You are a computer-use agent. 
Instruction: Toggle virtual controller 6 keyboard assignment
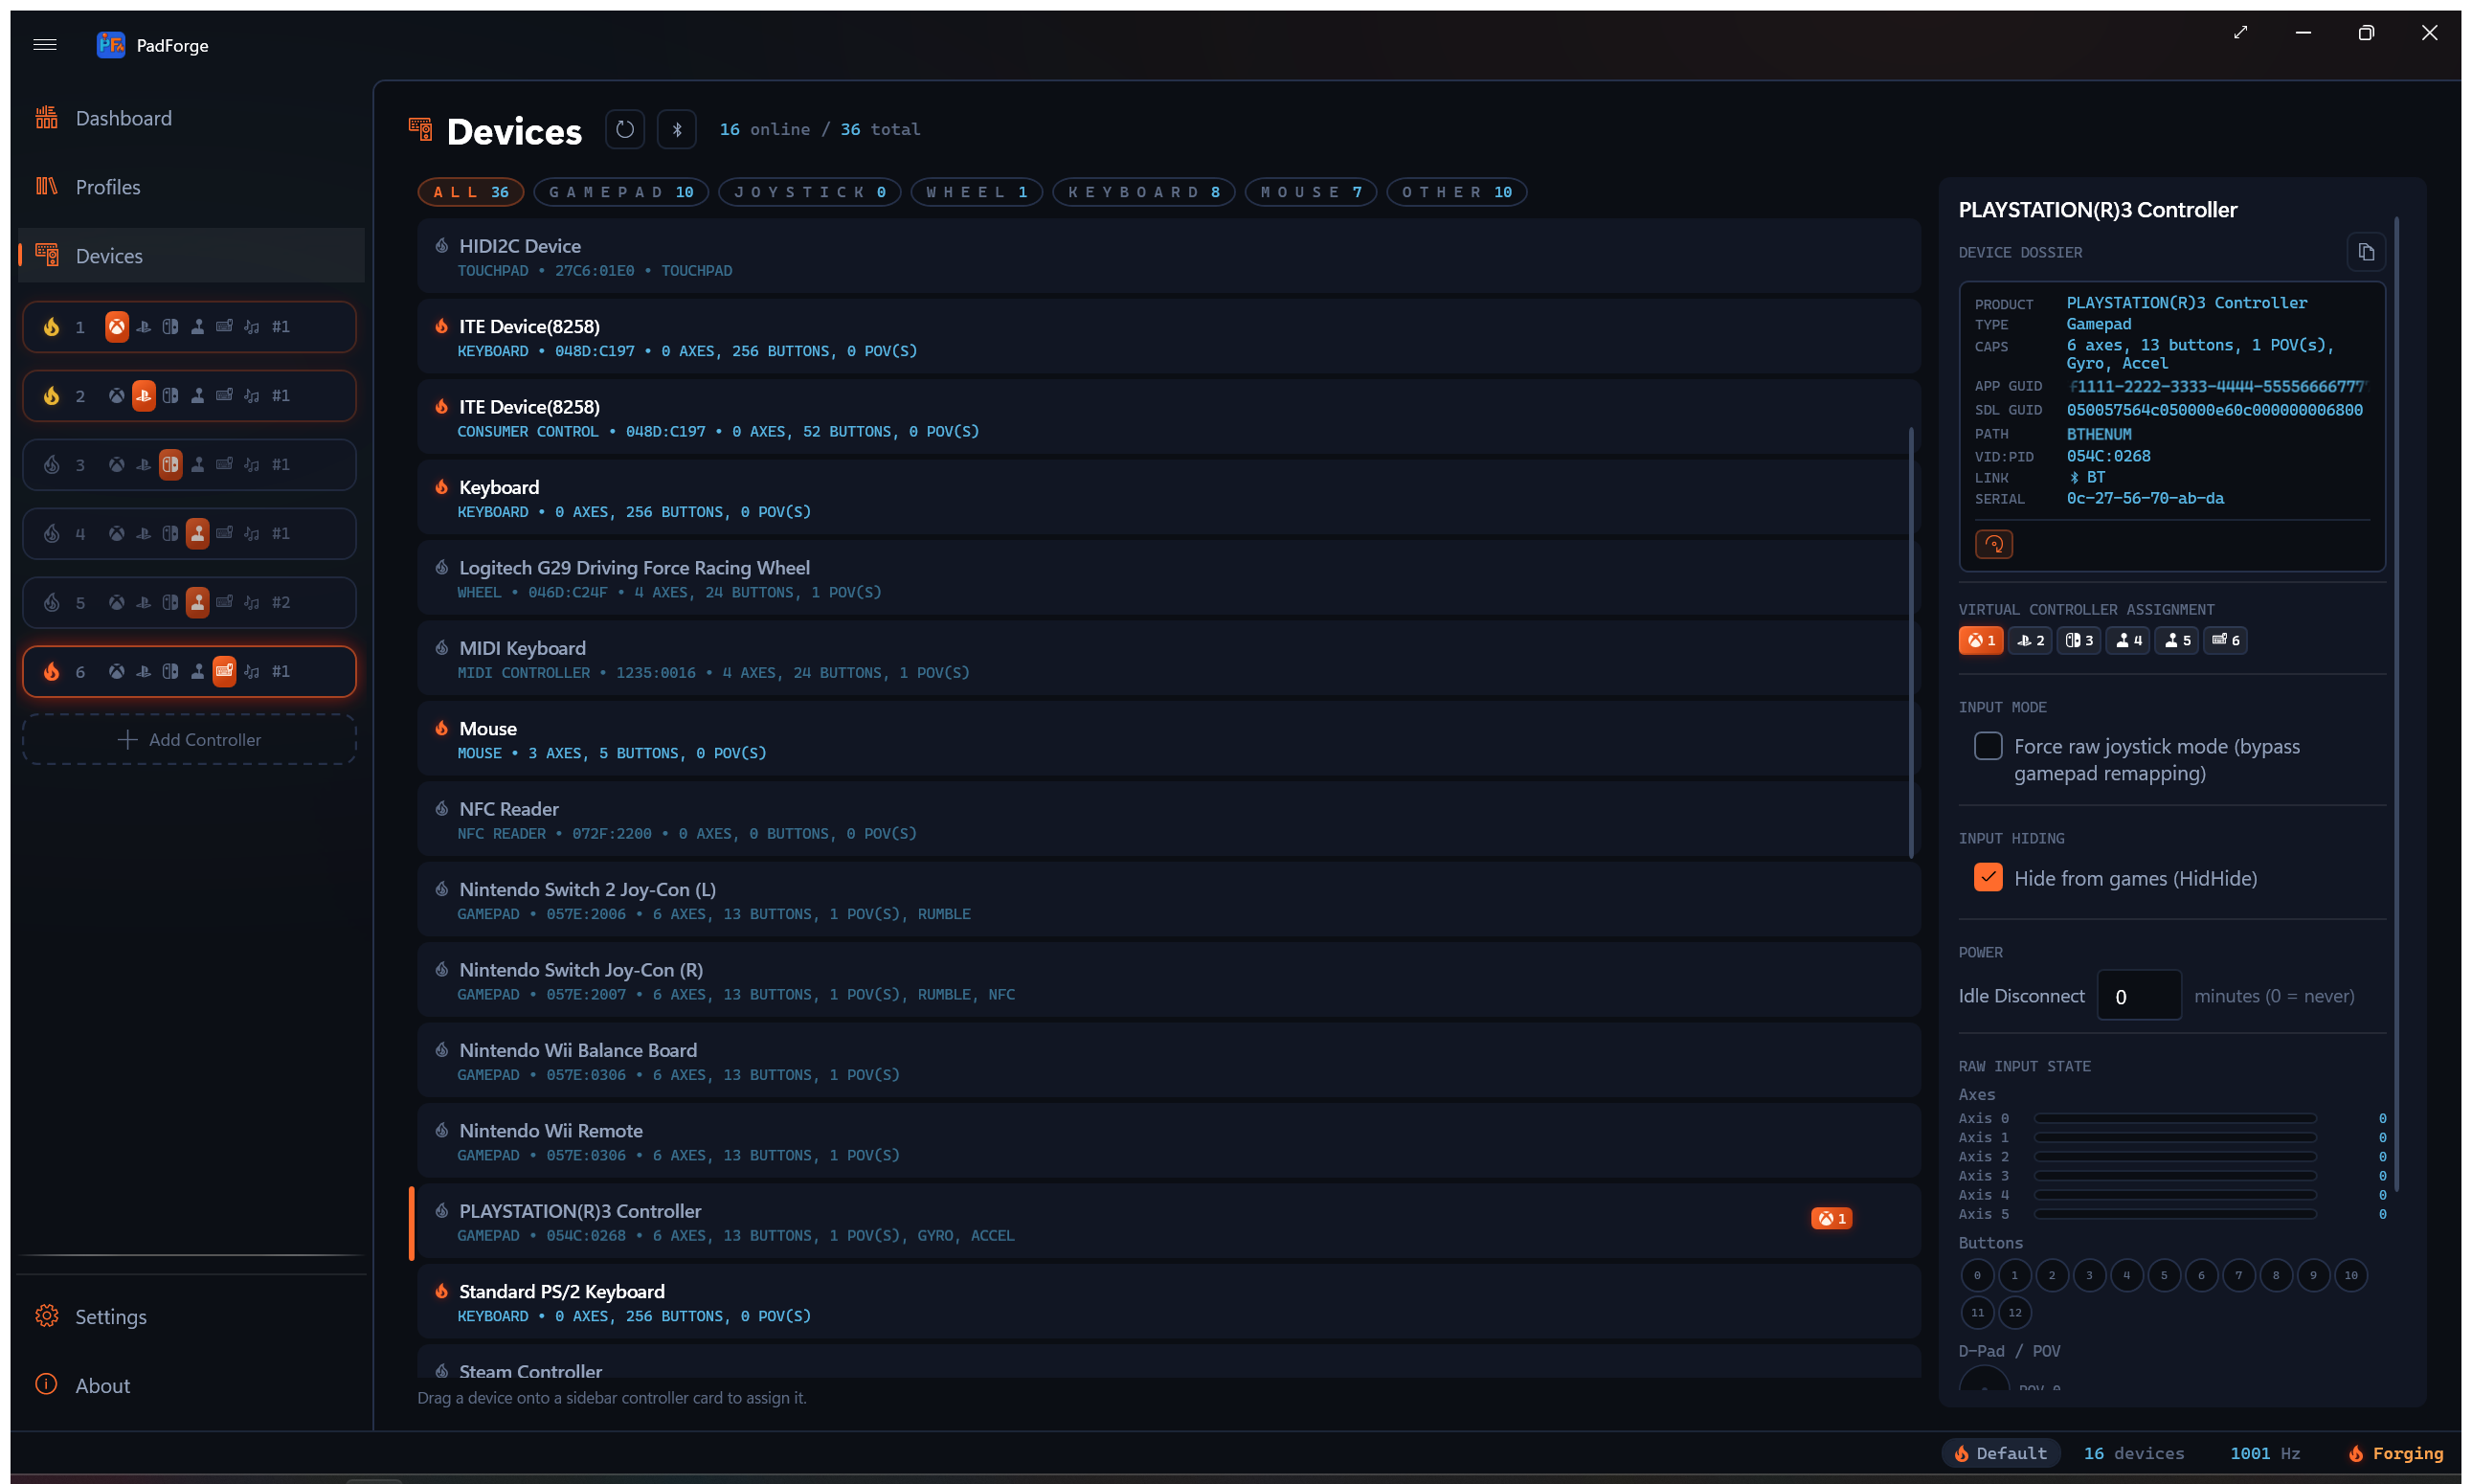coord(2225,640)
